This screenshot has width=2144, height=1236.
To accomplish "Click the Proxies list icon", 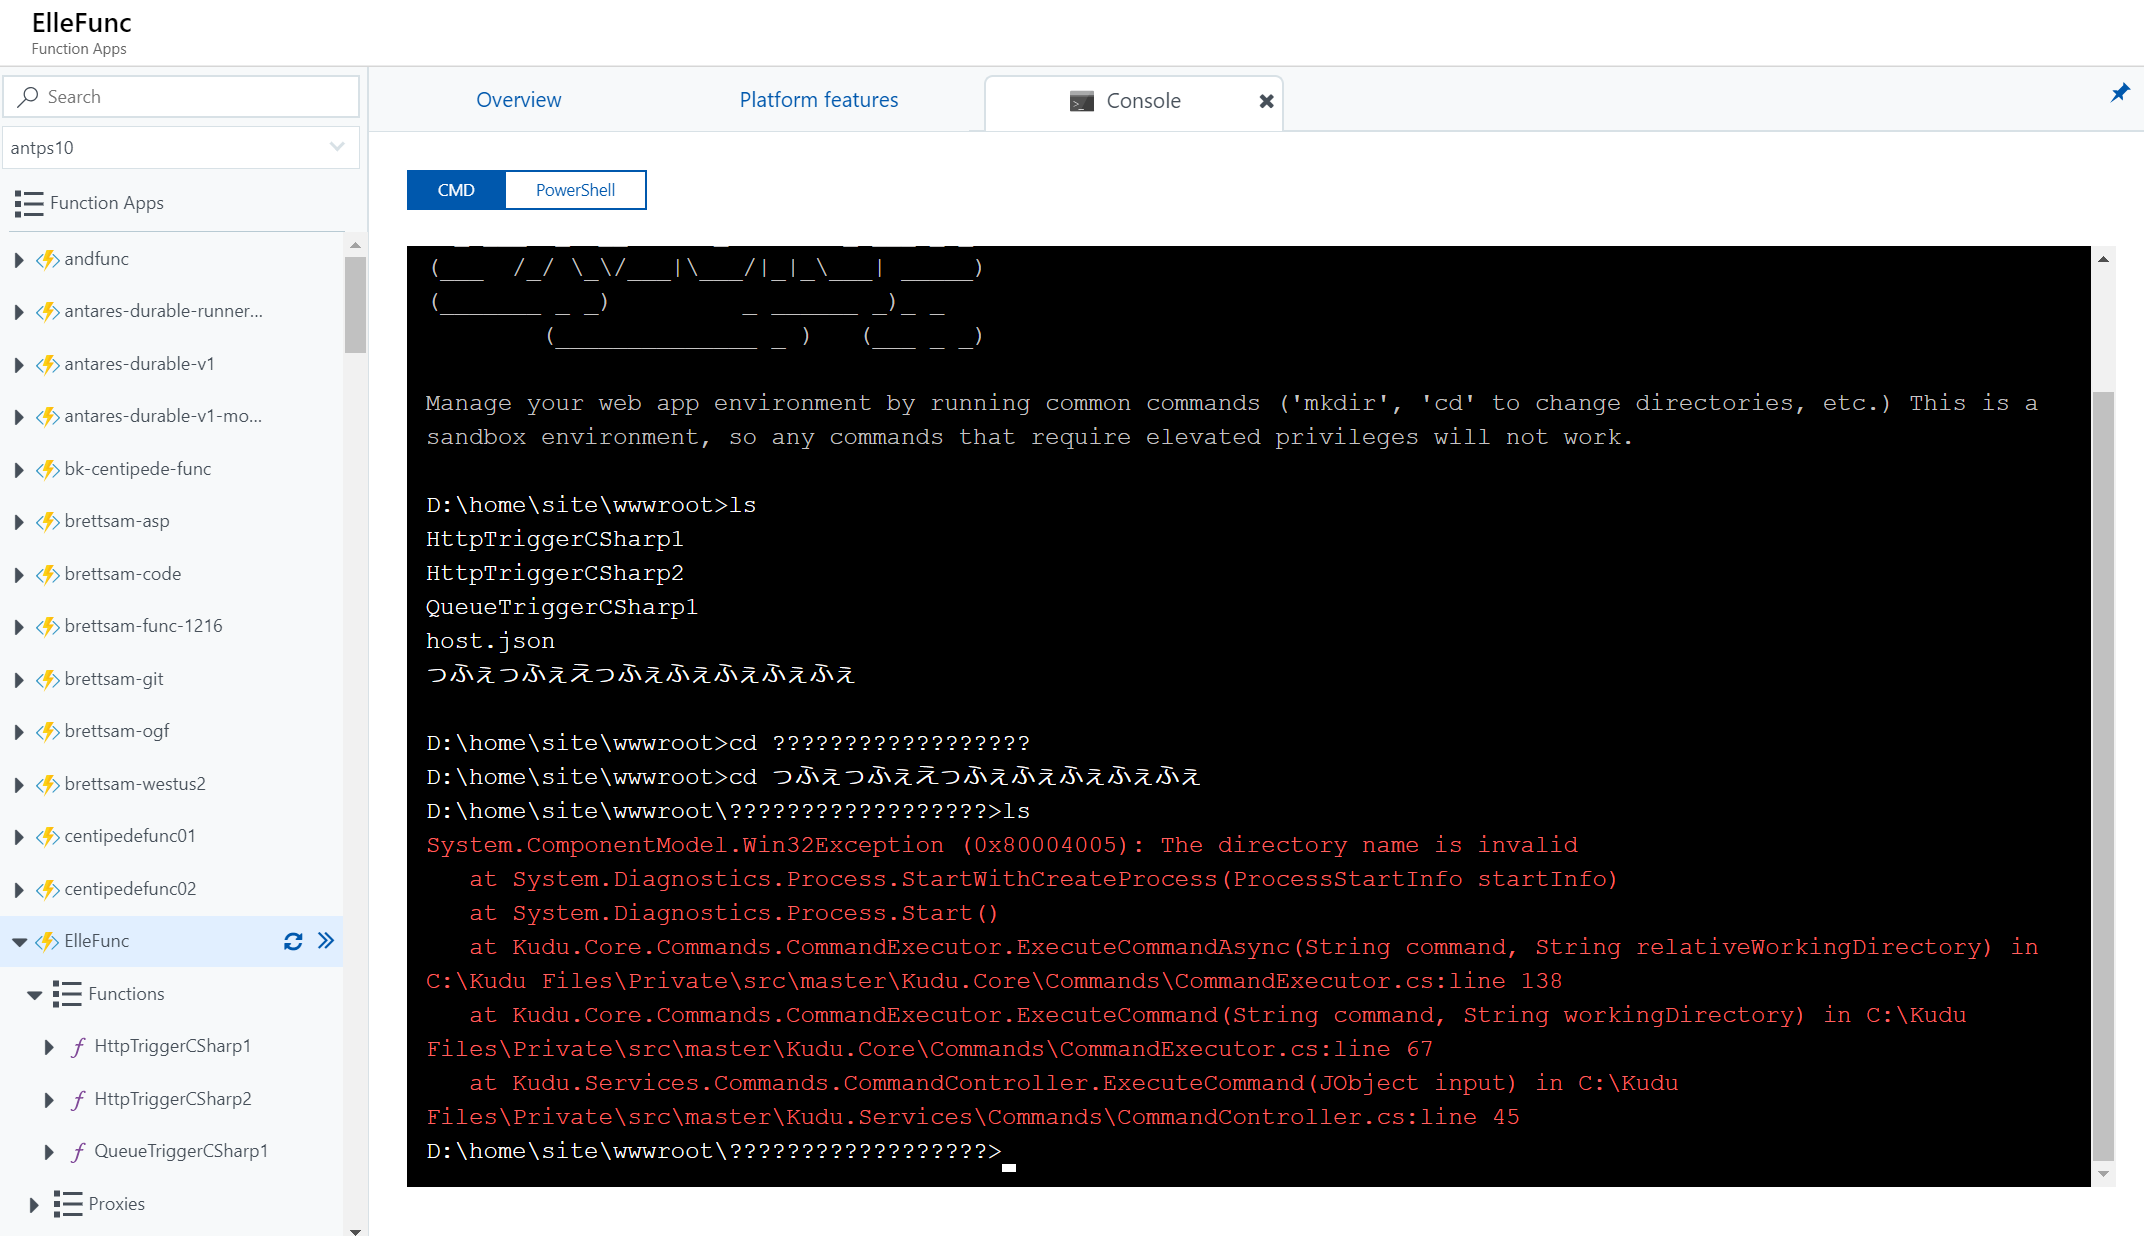I will click(x=67, y=1204).
